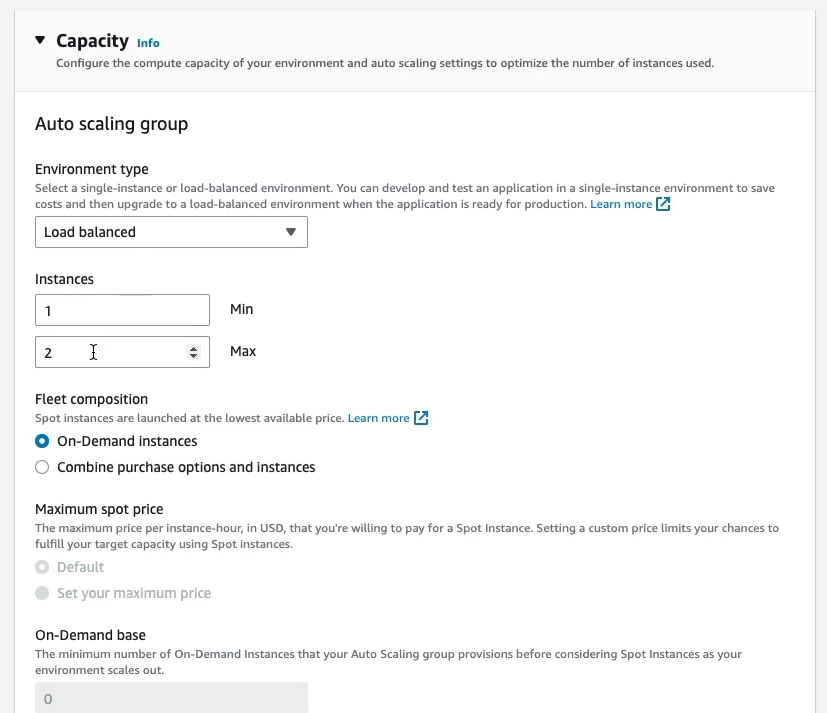Click the external link icon after environment type Learn more
The image size is (827, 713).
point(664,204)
